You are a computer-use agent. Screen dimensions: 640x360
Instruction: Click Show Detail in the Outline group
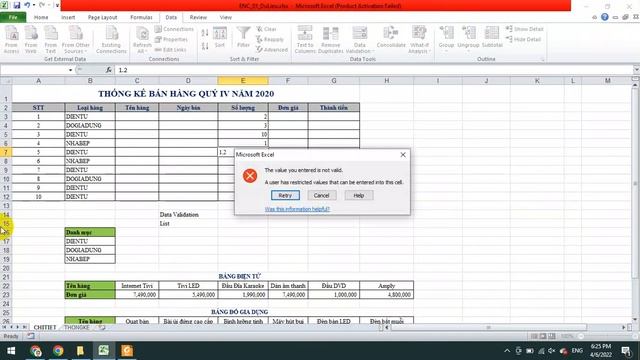[524, 29]
